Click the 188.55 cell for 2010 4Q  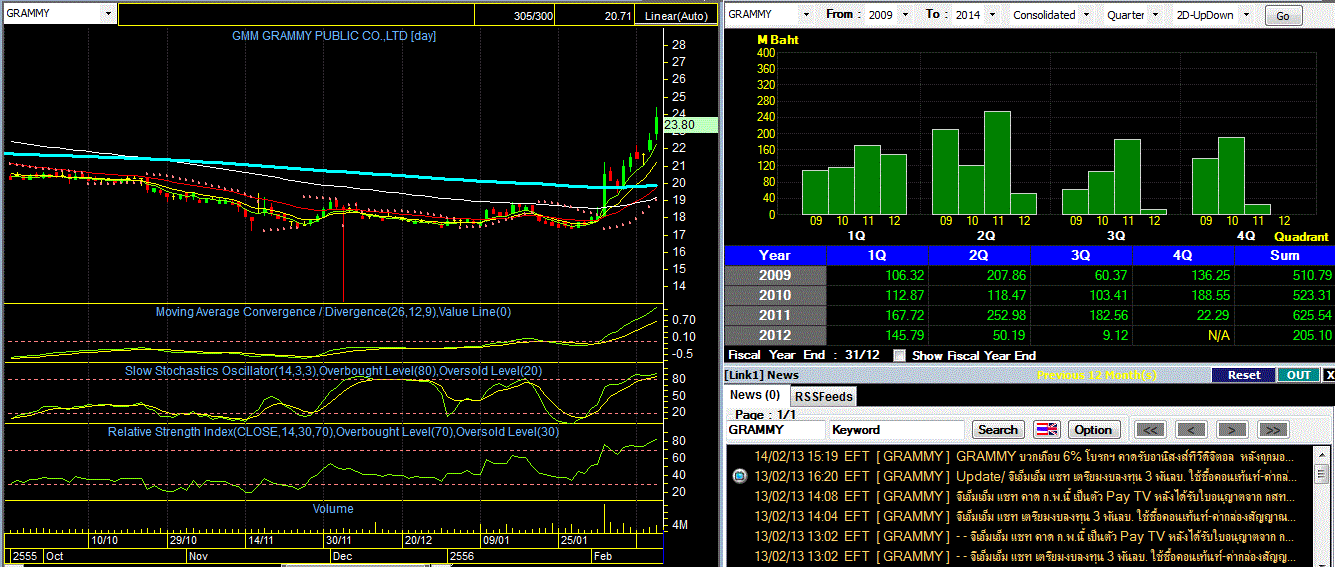[1184, 295]
